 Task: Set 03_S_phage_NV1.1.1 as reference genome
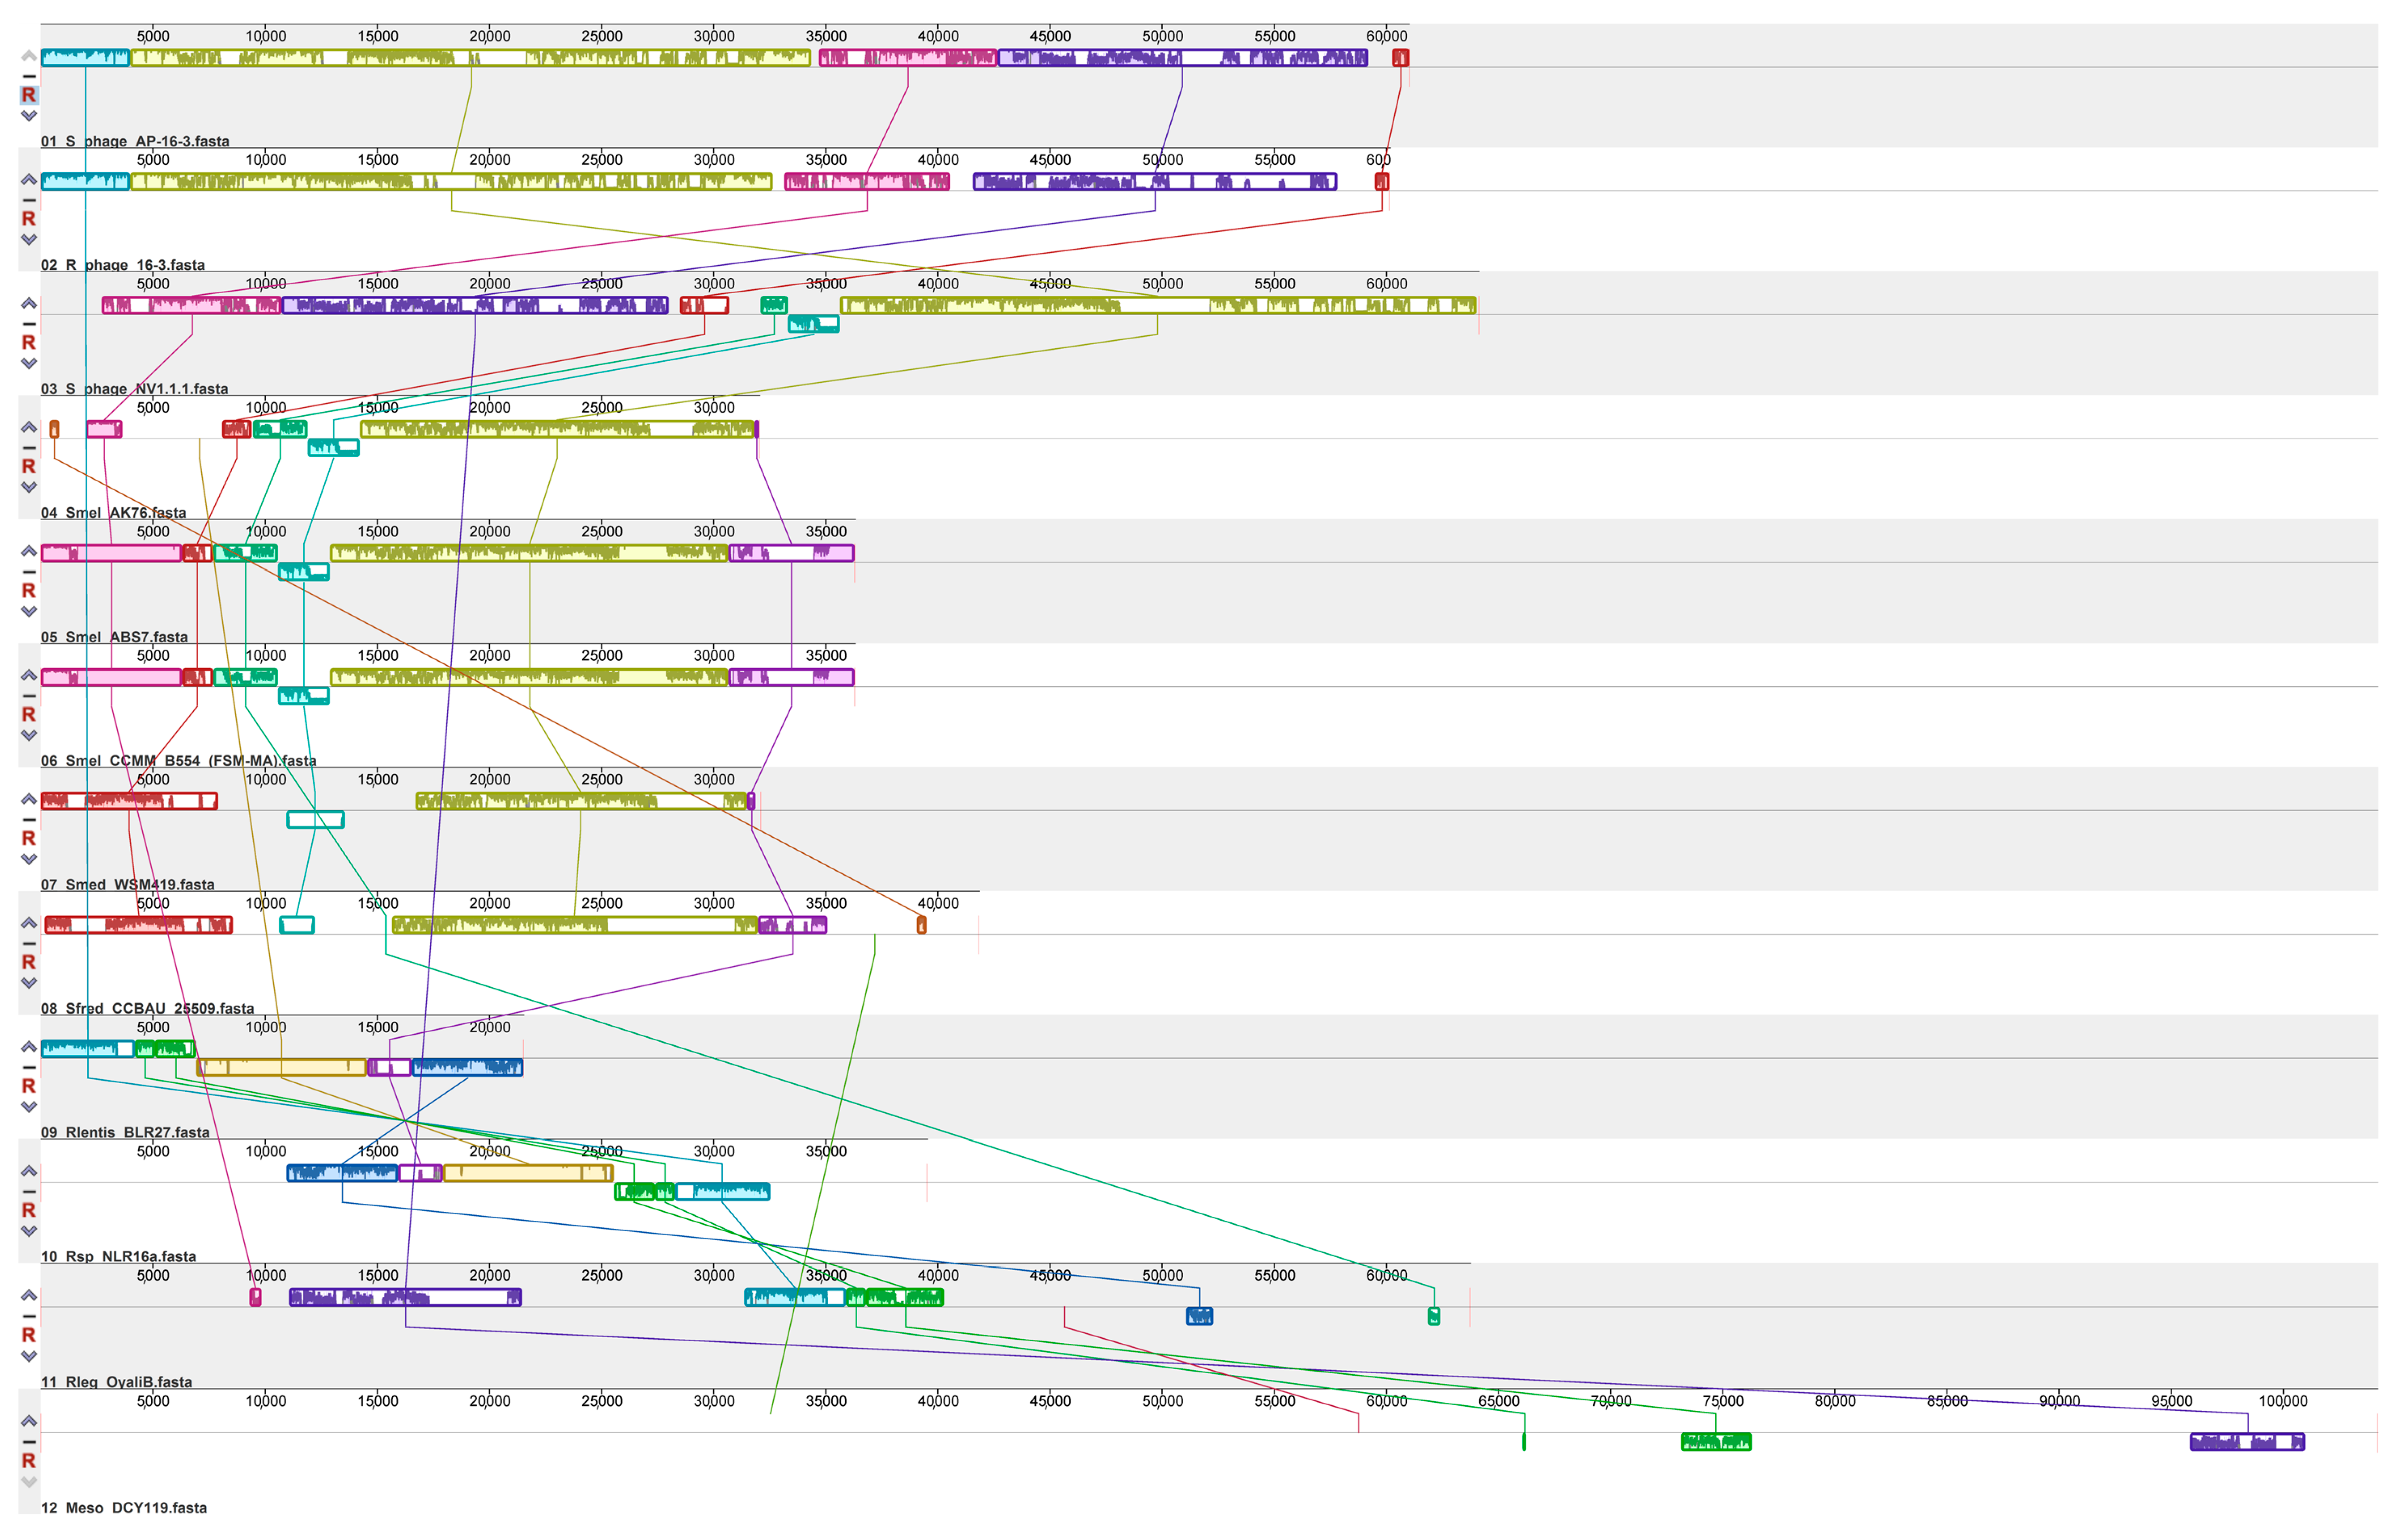29,343
